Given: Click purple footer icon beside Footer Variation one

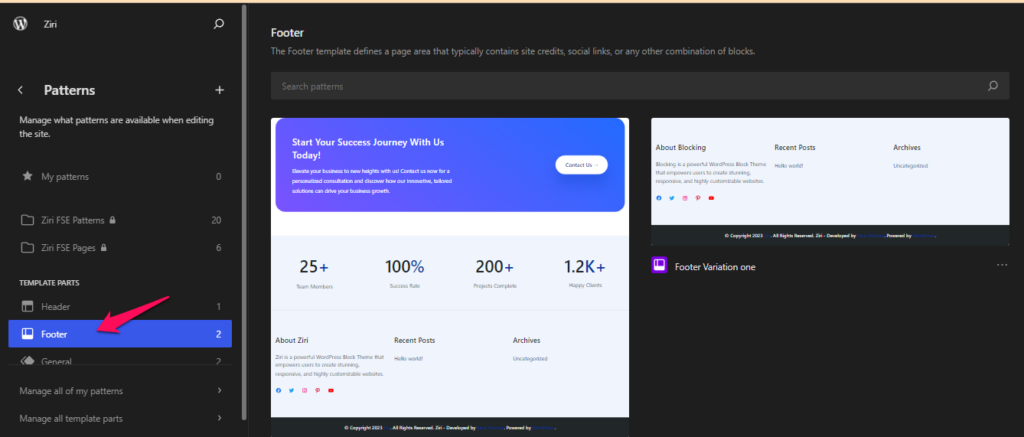Looking at the screenshot, I should (660, 265).
